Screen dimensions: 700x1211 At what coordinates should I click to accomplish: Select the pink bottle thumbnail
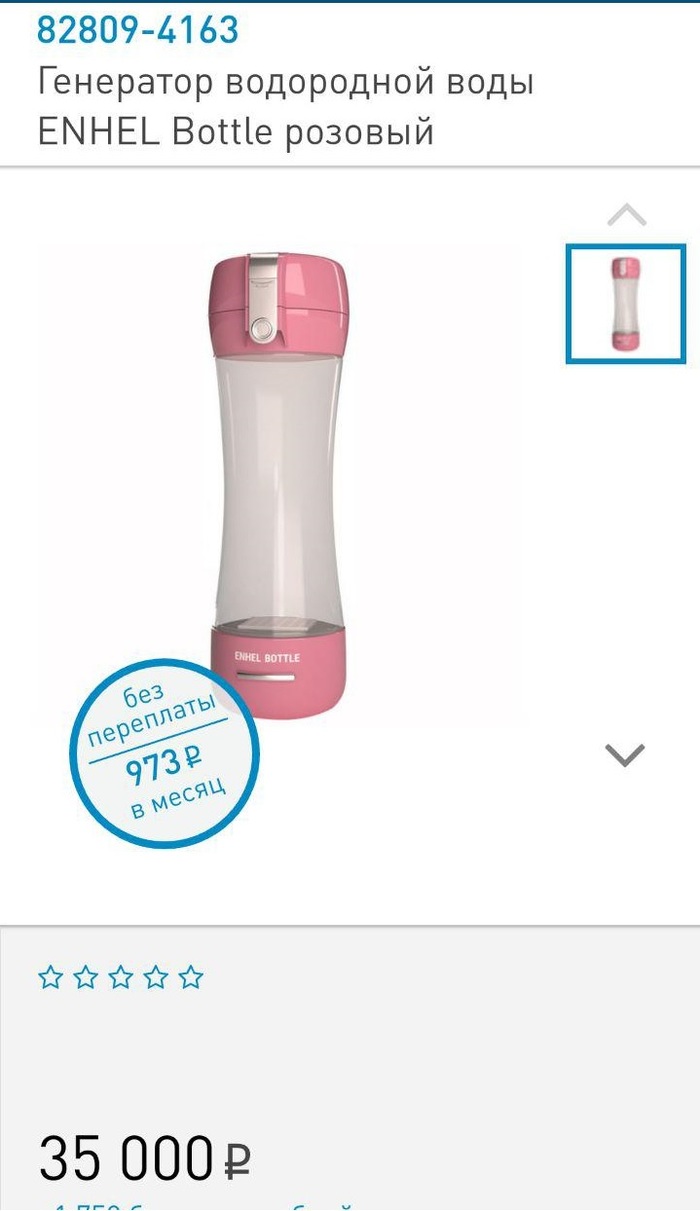tap(626, 303)
